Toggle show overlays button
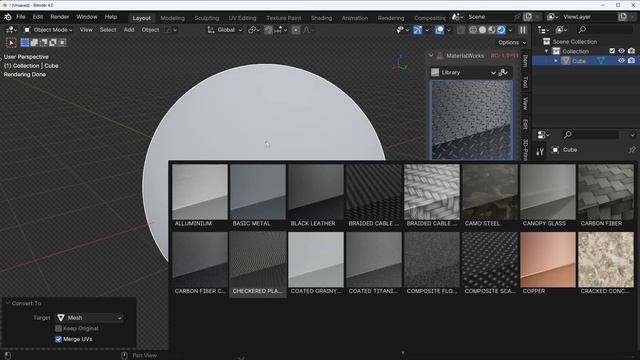Screen dimensions: 640x360 pyautogui.click(x=439, y=30)
